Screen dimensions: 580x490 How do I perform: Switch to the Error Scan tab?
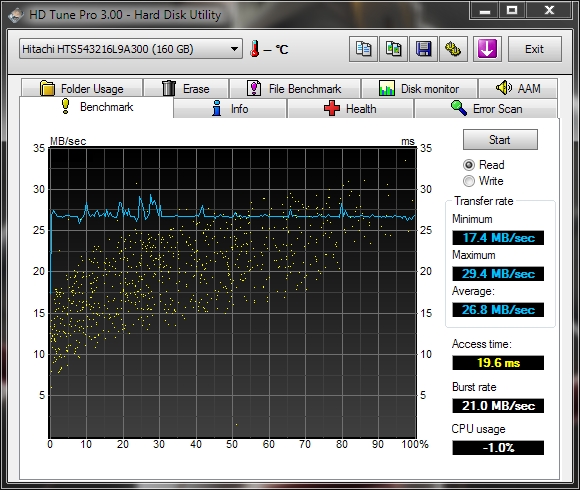coord(486,109)
